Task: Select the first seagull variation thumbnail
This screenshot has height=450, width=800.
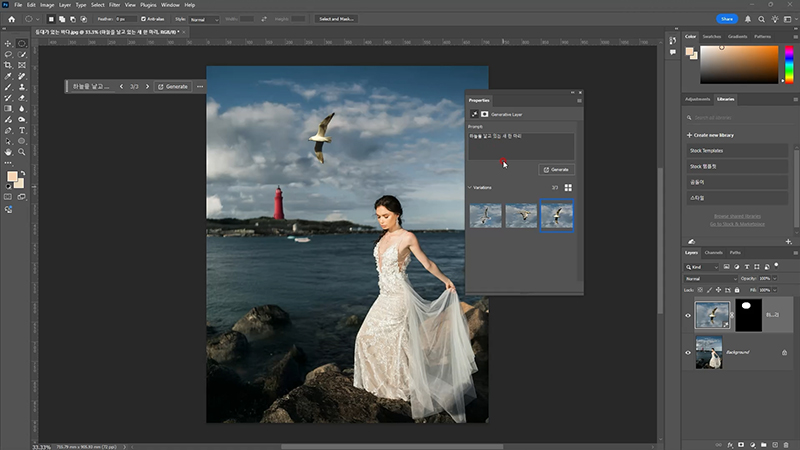Action: [485, 215]
